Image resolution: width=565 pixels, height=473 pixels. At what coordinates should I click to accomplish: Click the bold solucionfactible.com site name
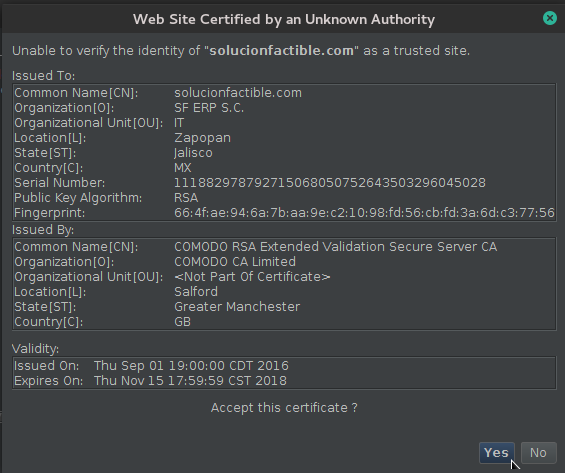tap(281, 51)
